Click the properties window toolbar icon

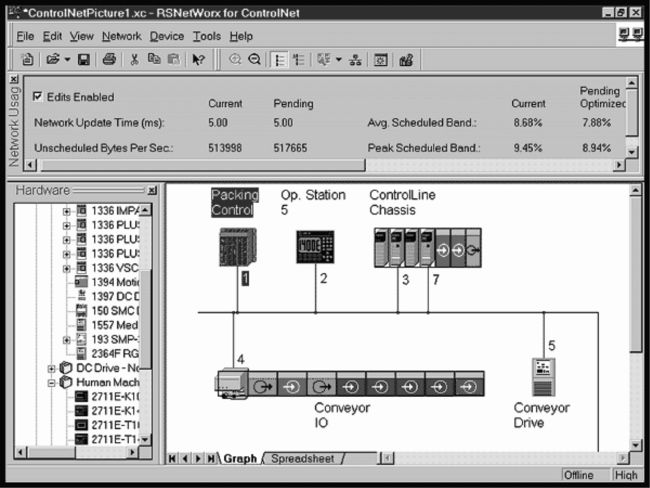click(381, 60)
